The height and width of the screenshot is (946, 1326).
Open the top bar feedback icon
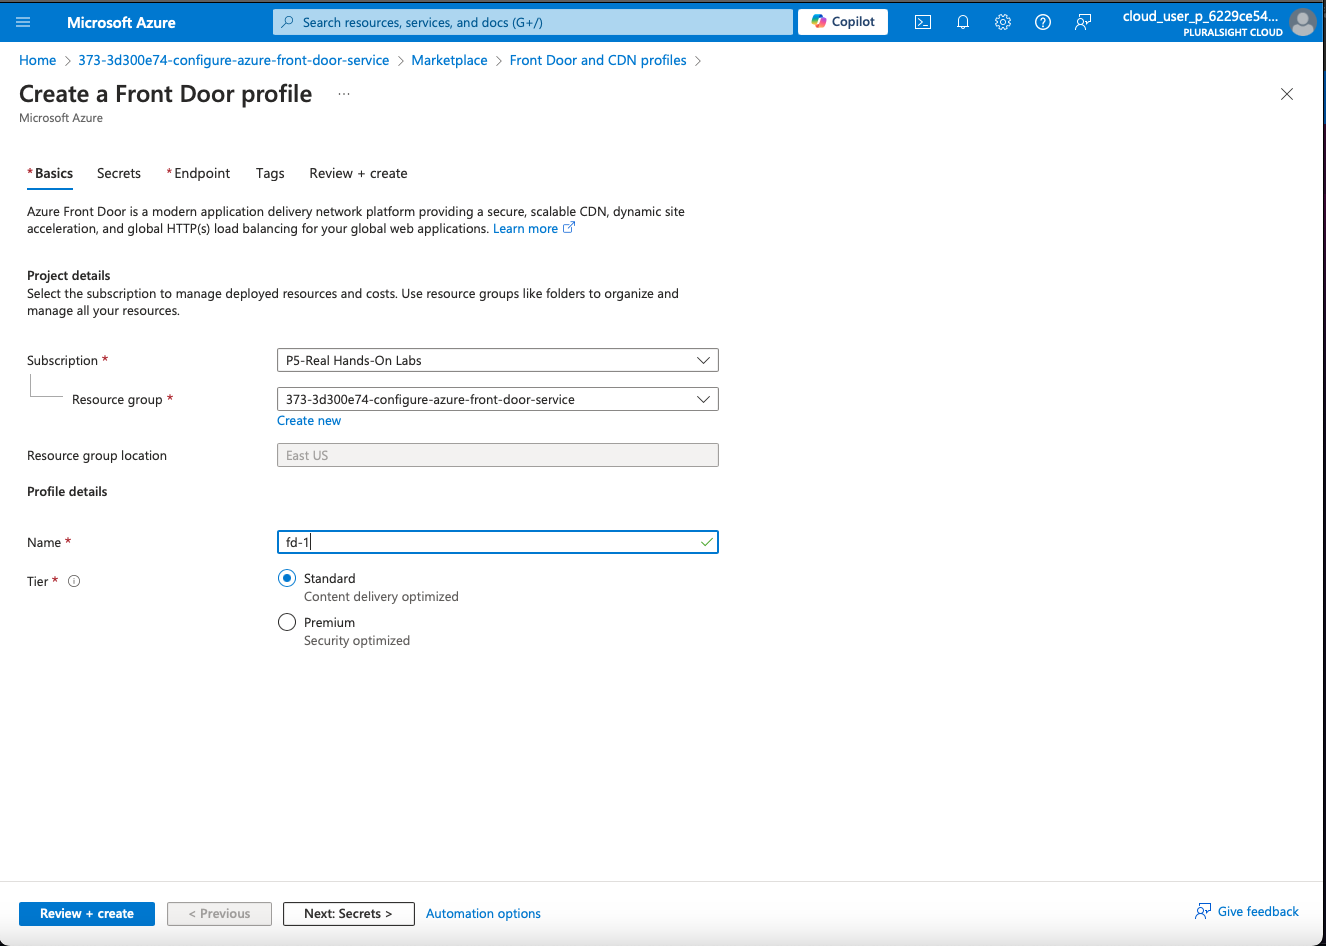pyautogui.click(x=1083, y=22)
